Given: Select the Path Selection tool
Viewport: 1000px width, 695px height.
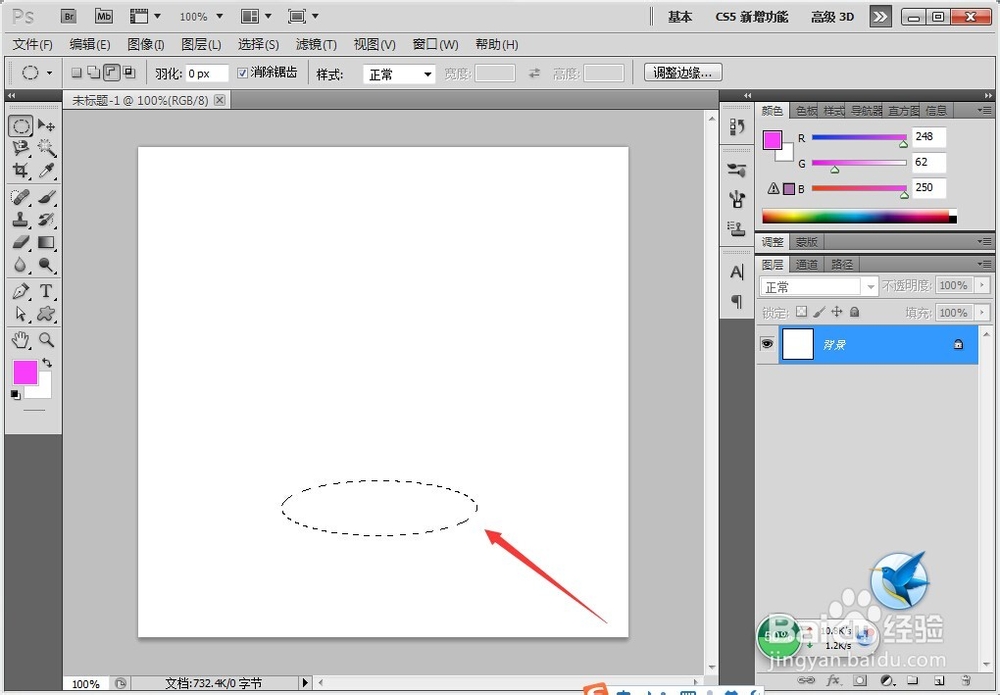Looking at the screenshot, I should pyautogui.click(x=20, y=314).
